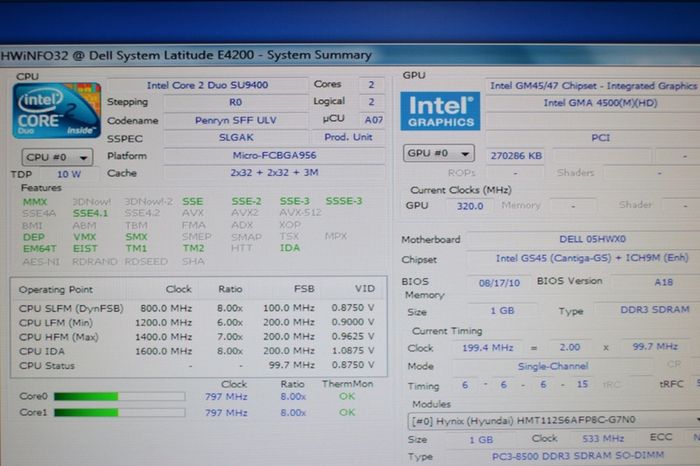This screenshot has height=466, width=700.
Task: Click the memory clock 199.4 MHz value
Action: point(488,348)
